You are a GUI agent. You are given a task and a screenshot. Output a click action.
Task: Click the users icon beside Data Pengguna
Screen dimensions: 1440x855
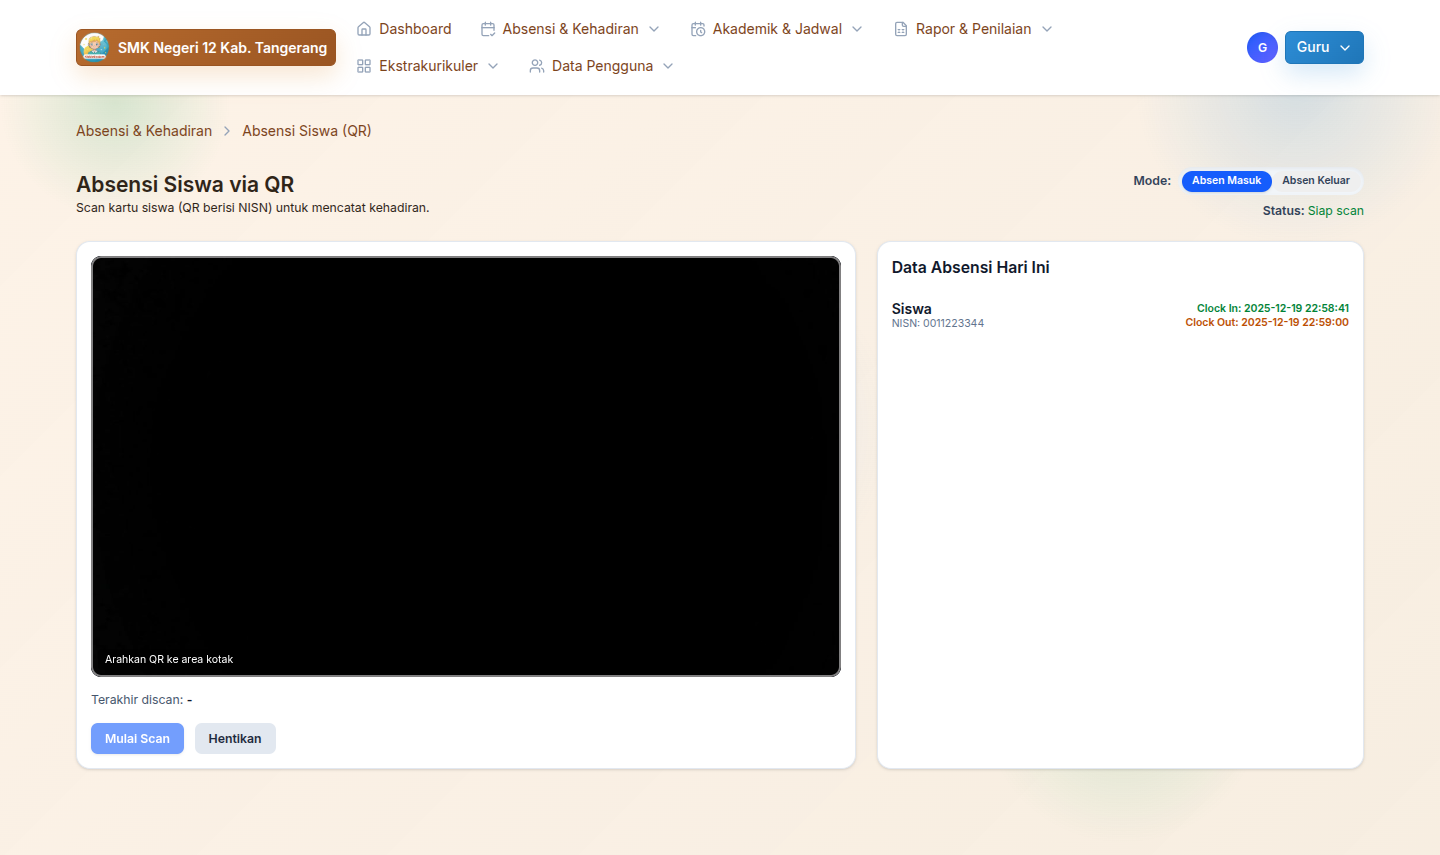[x=537, y=66]
